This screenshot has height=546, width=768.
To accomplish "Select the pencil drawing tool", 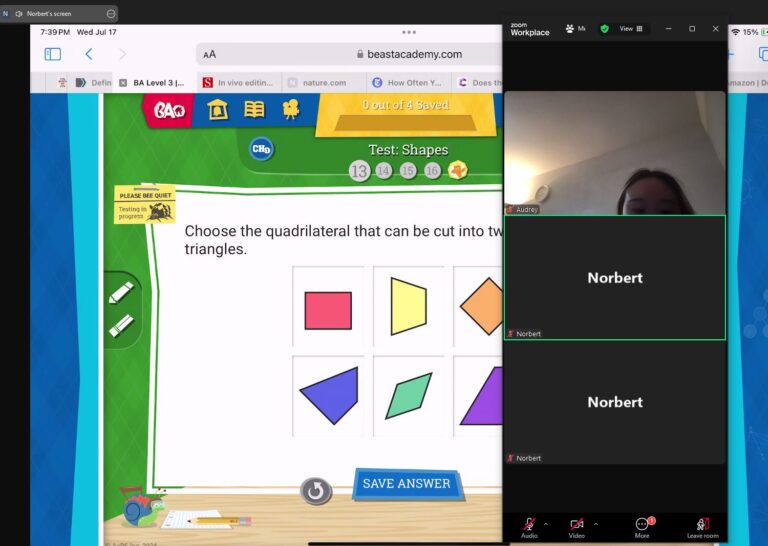I will coord(120,292).
